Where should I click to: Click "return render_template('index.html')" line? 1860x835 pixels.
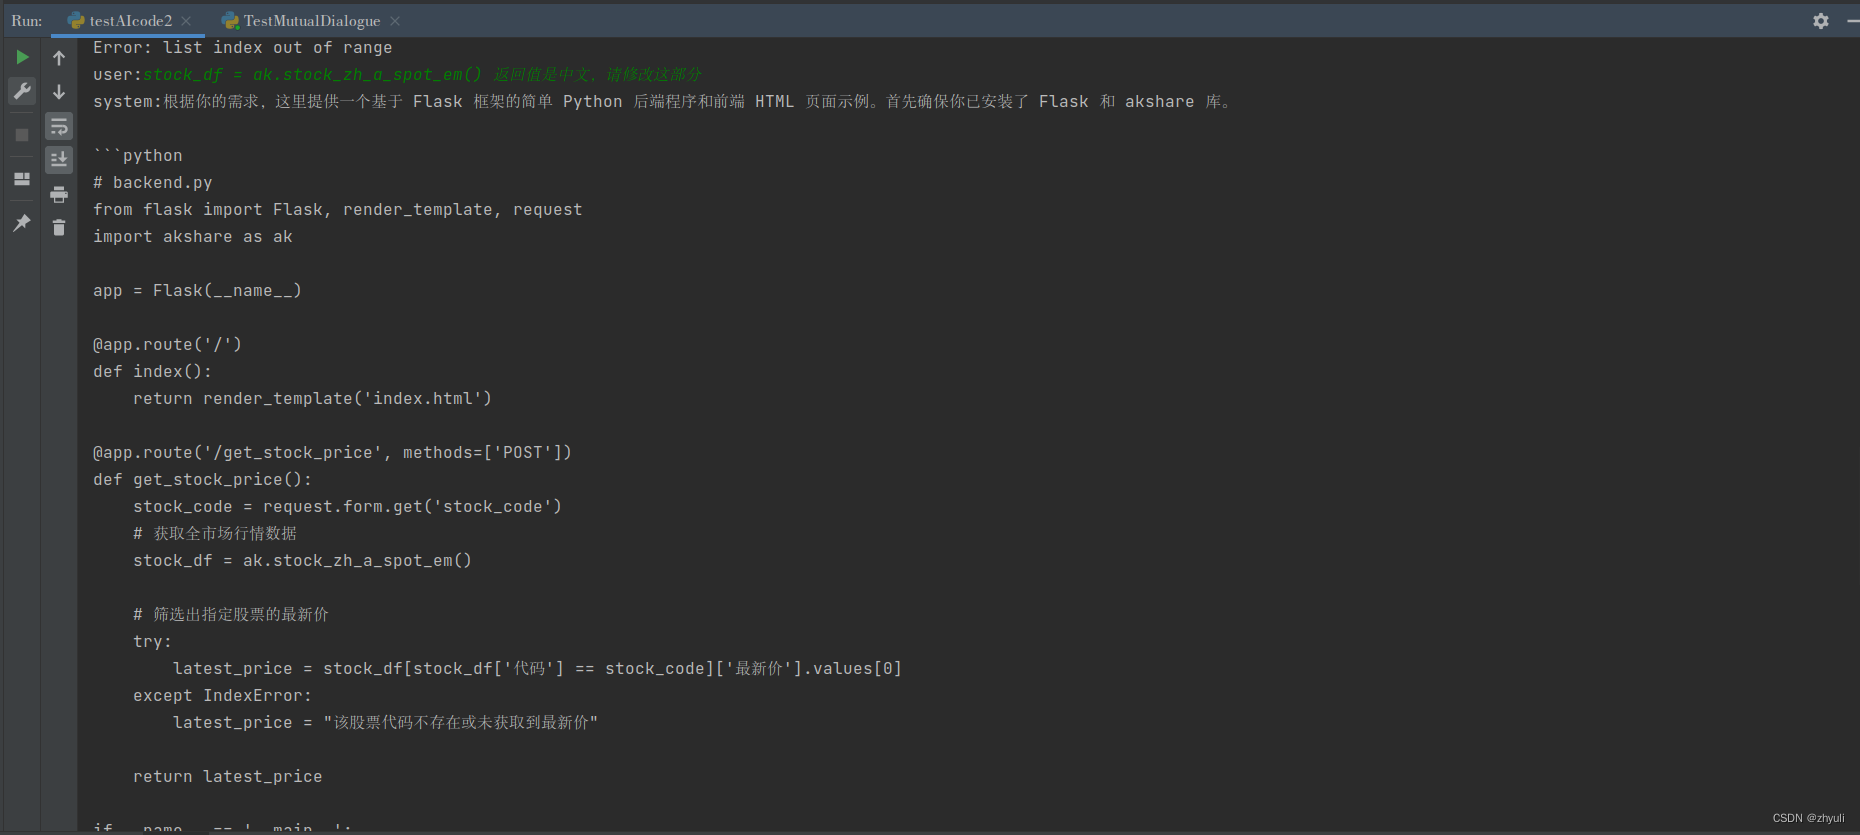tap(313, 399)
